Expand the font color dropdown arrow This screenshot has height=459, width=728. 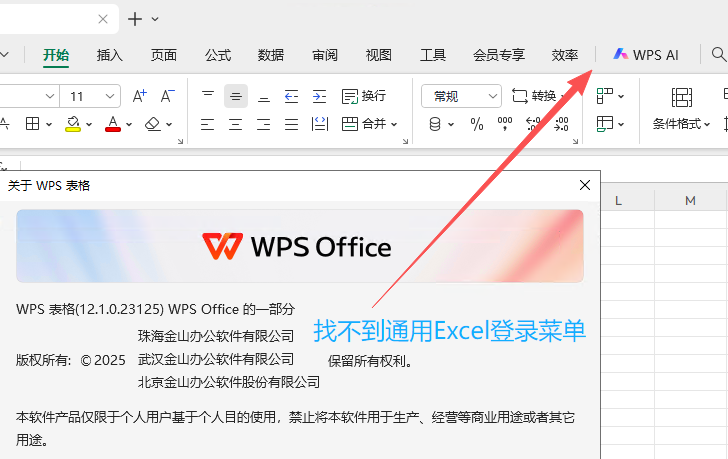pyautogui.click(x=129, y=124)
